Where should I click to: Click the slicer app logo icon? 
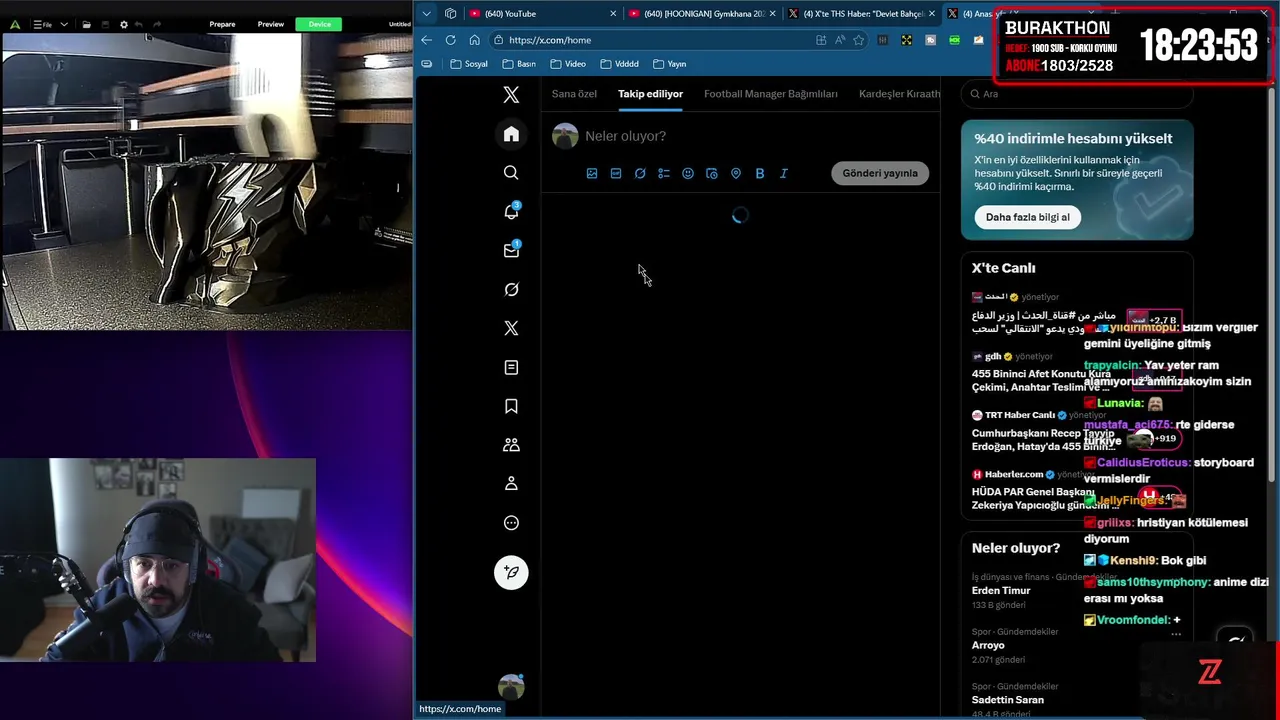point(14,24)
